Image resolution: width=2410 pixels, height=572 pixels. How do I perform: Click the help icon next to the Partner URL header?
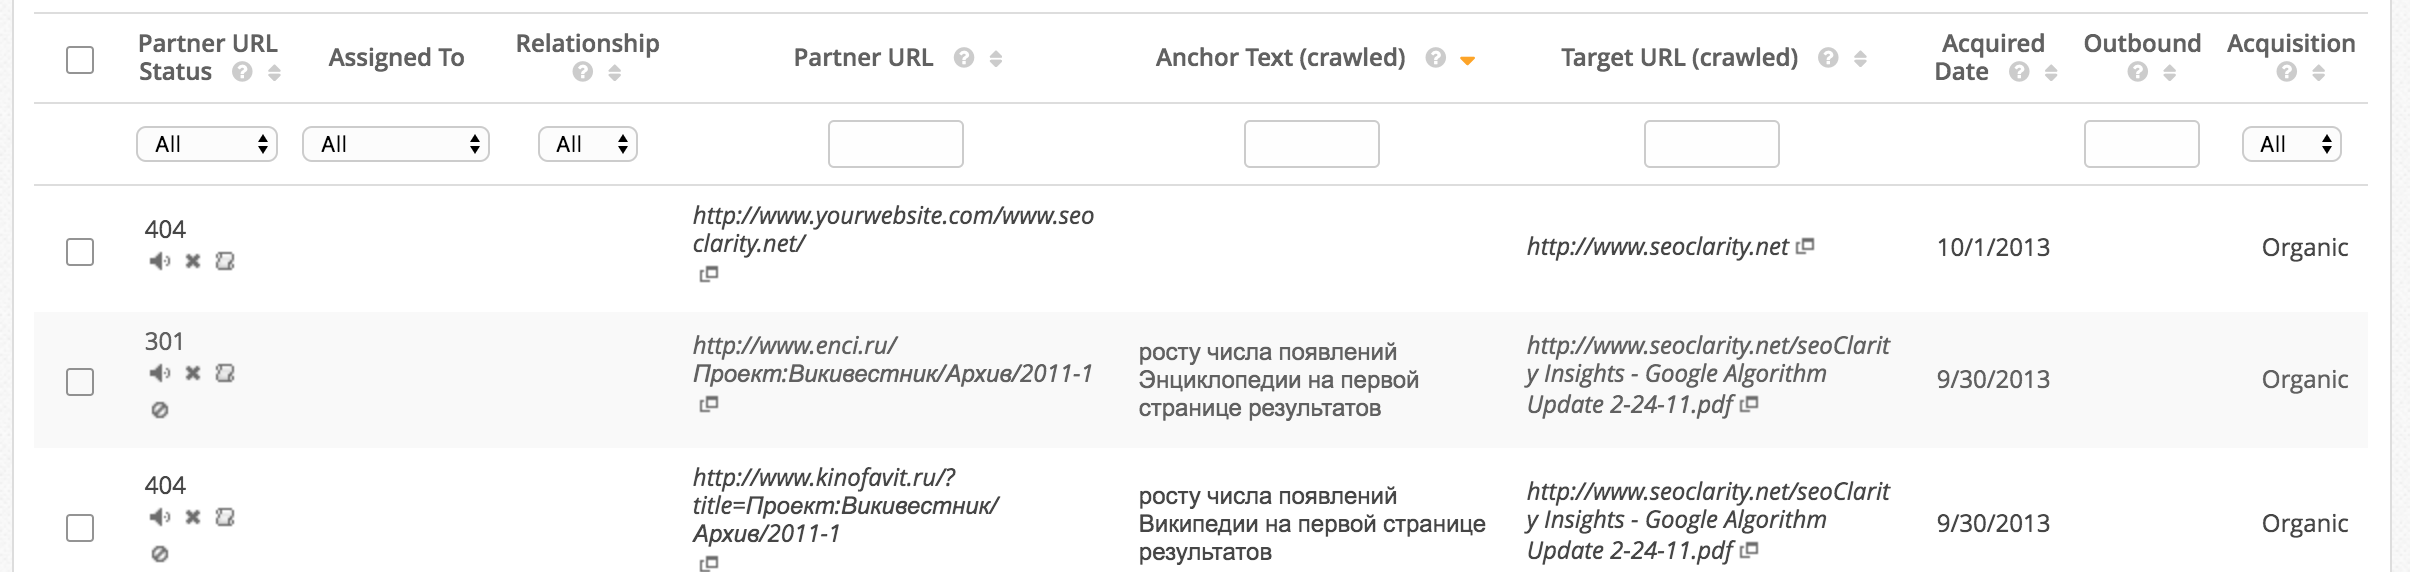click(964, 58)
